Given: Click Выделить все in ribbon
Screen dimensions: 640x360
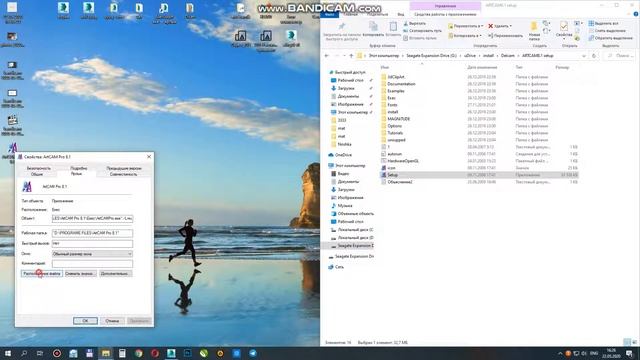Looking at the screenshot, I should click(x=603, y=24).
